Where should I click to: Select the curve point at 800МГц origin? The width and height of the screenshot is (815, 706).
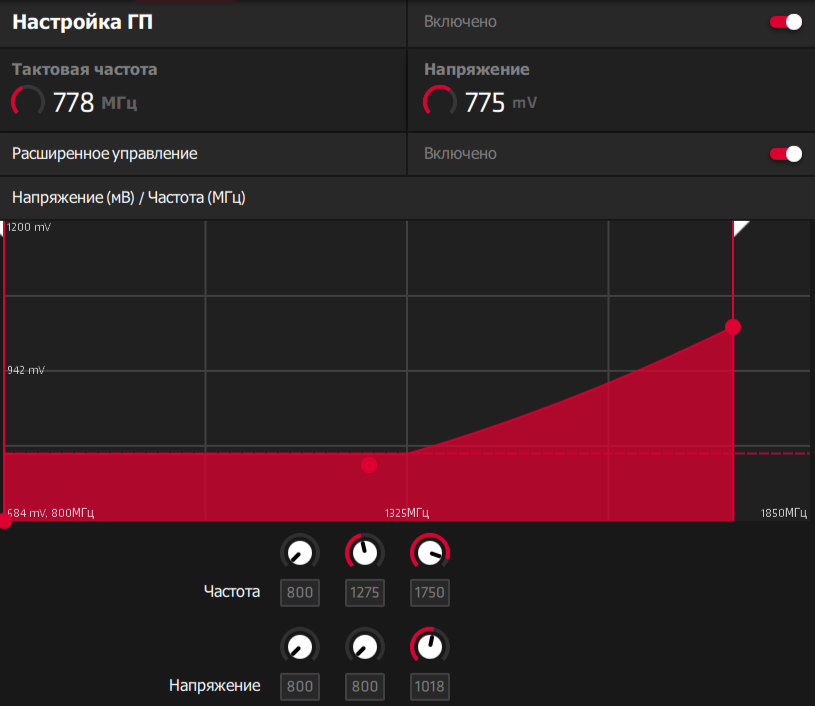pos(5,521)
